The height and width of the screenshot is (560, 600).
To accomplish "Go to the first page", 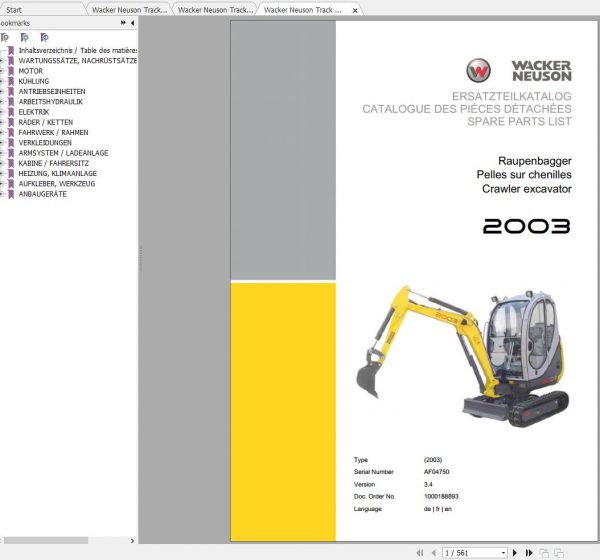I will (x=420, y=553).
